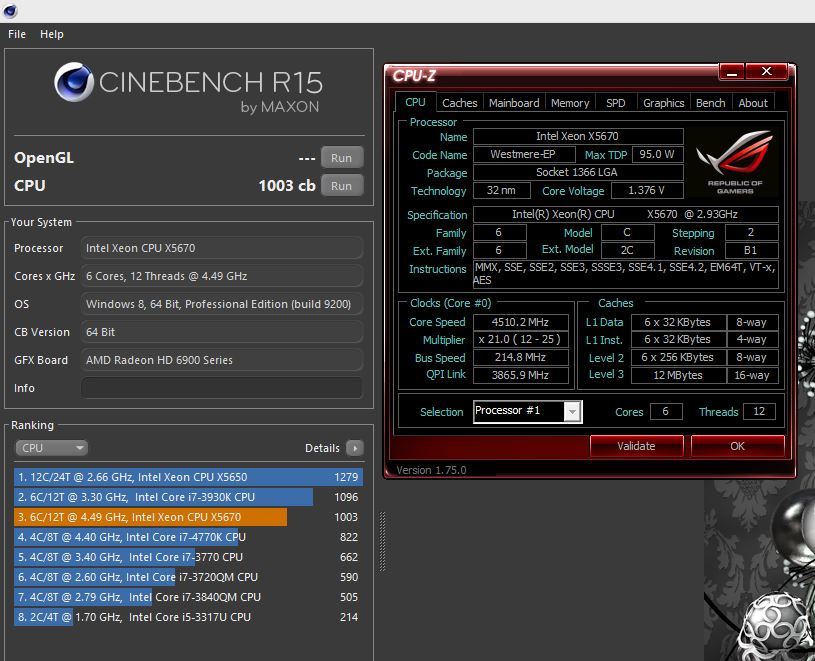Click the empty Info input field
The image size is (815, 661).
point(222,388)
